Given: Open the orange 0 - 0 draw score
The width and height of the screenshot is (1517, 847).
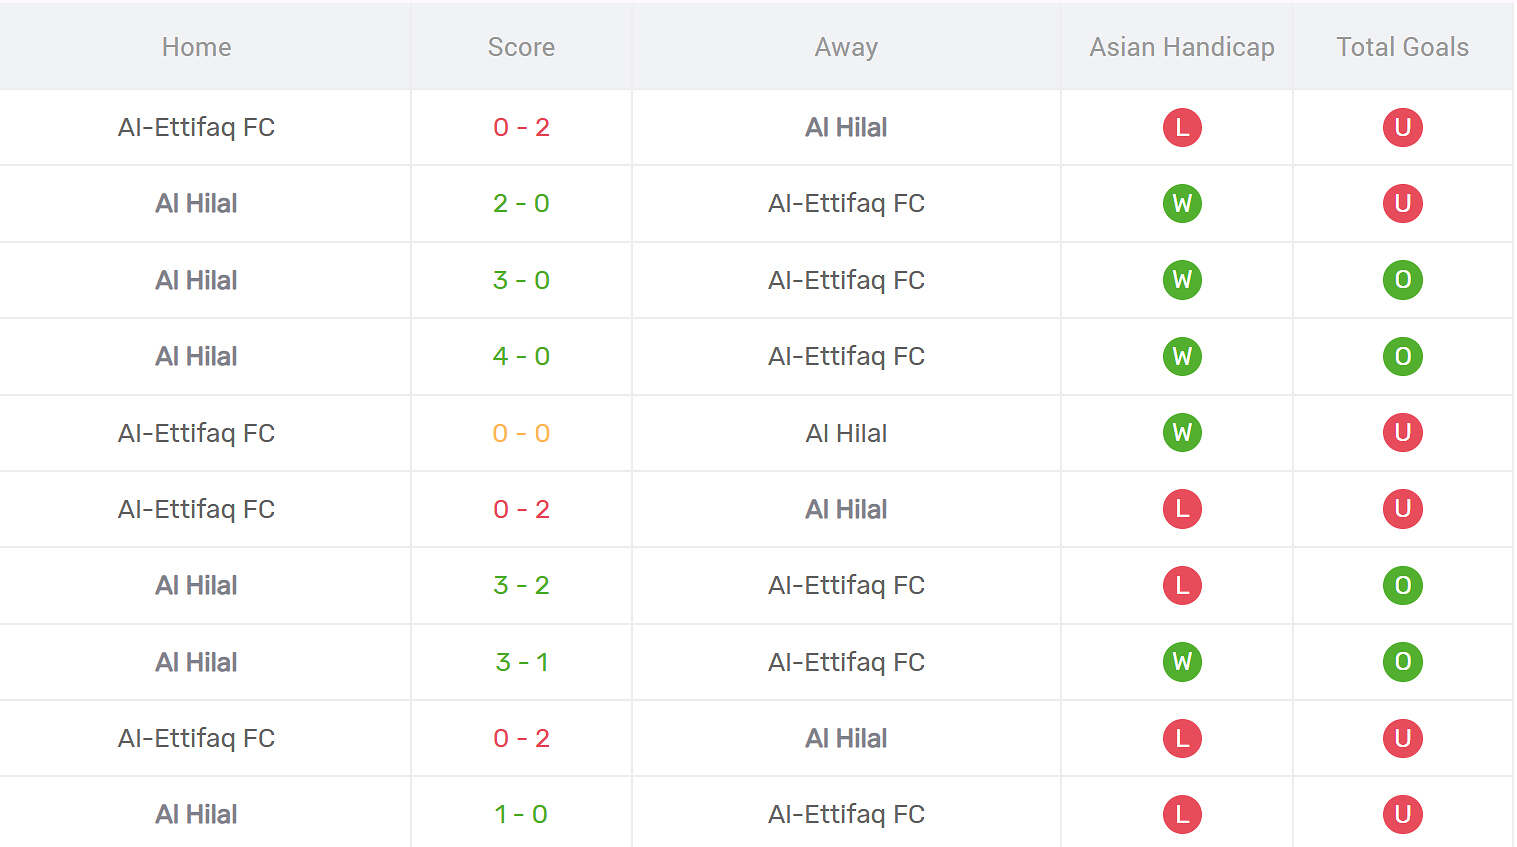Looking at the screenshot, I should pyautogui.click(x=521, y=433).
